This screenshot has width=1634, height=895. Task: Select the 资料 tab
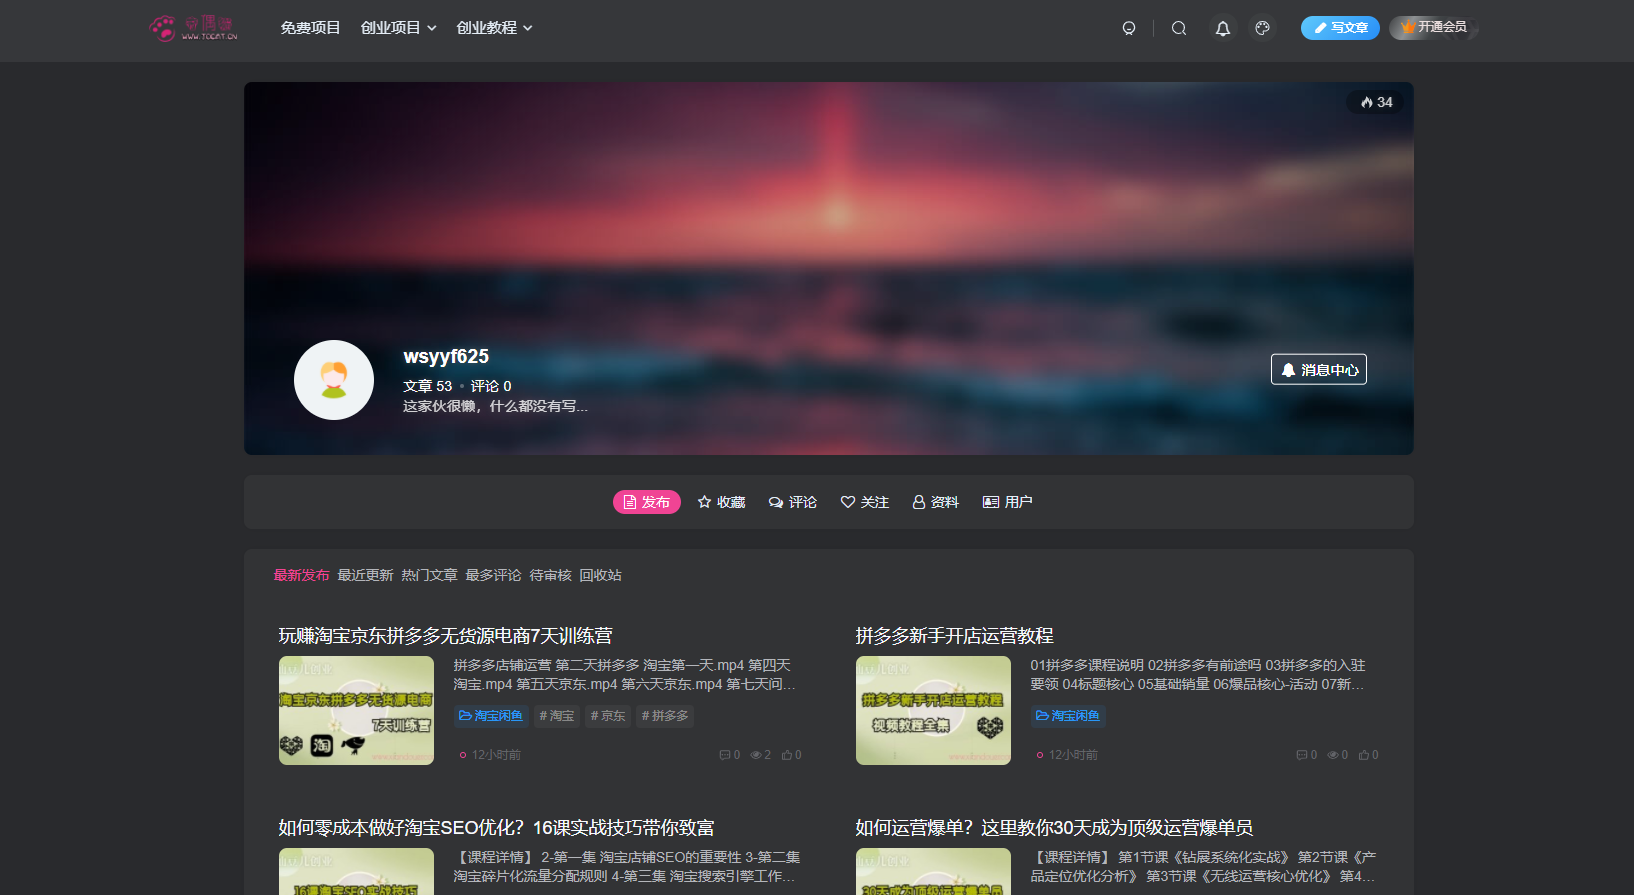[936, 502]
